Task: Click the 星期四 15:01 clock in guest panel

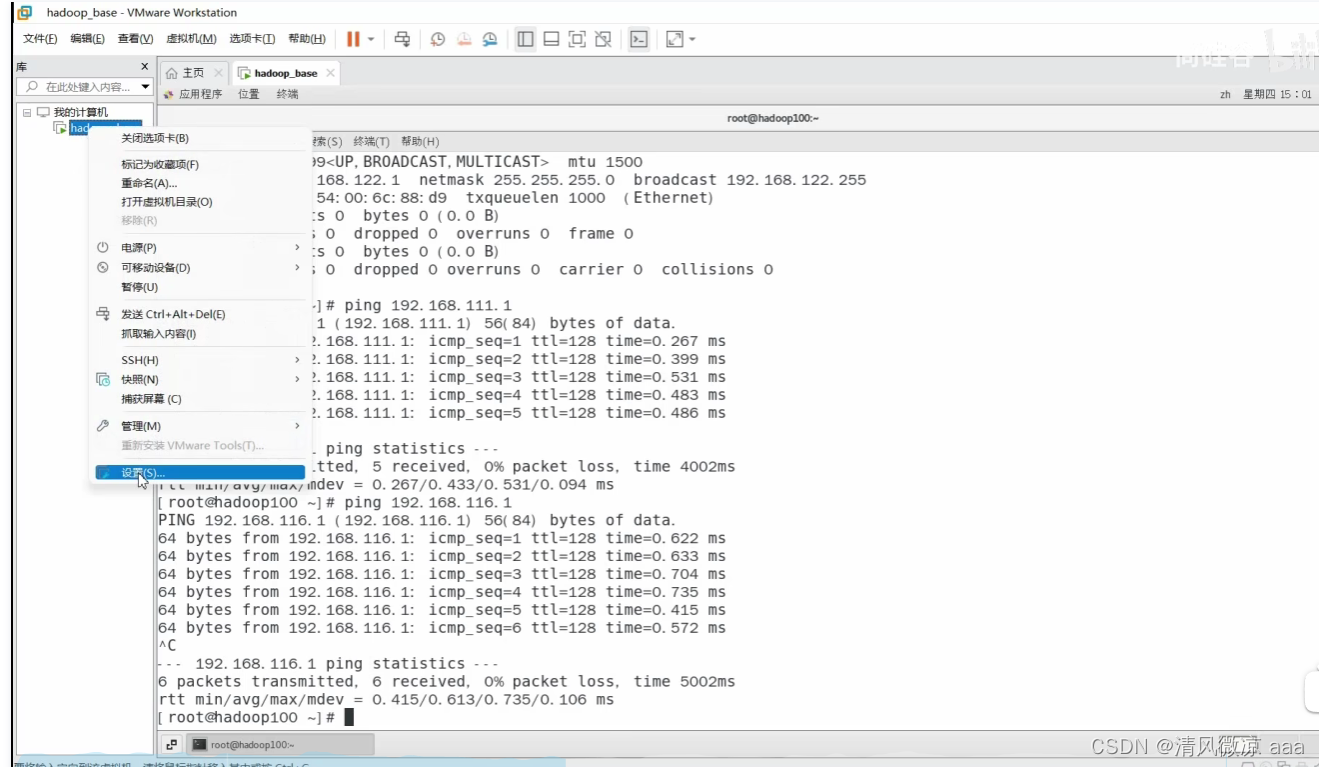Action: [x=1277, y=94]
